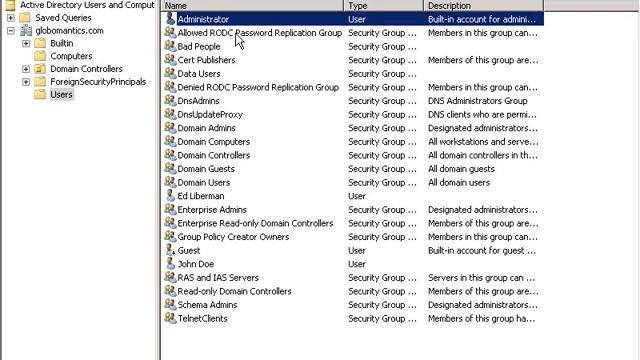
Task: Select the Schema Admins name text
Action: [x=207, y=305]
